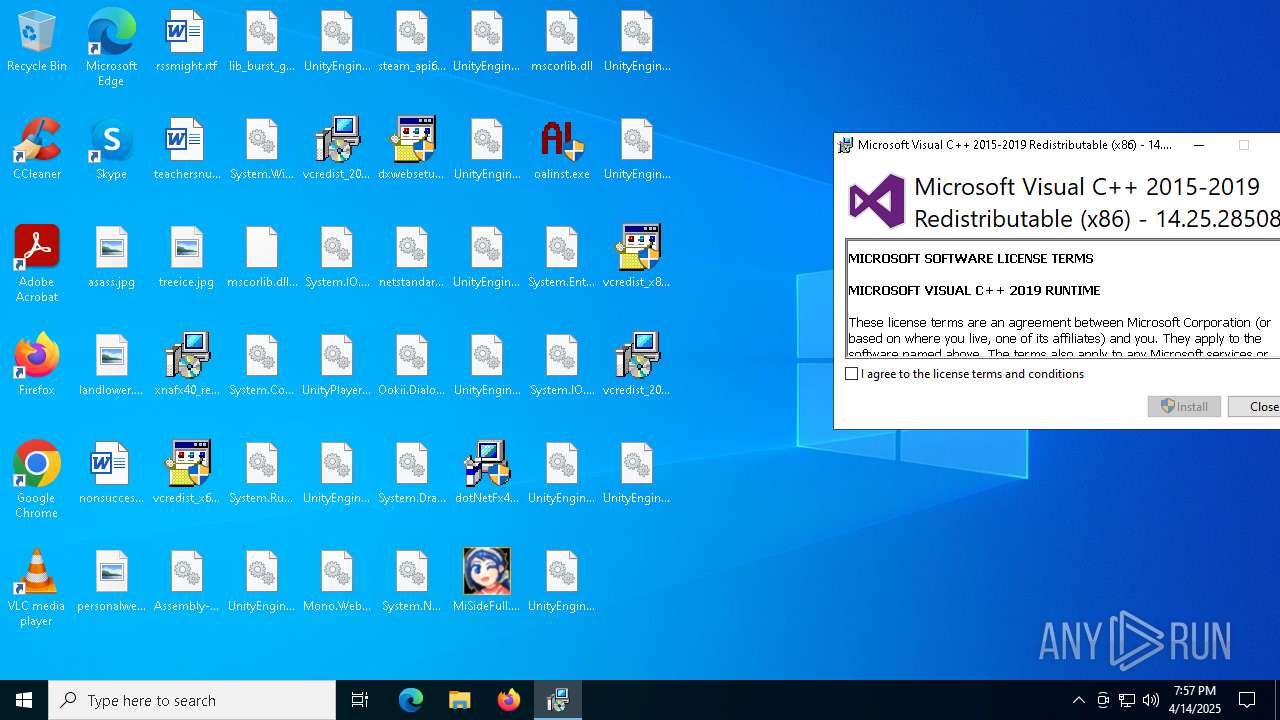The width and height of the screenshot is (1280, 720).
Task: Select the lib_burst_g... file icon
Action: (x=261, y=42)
